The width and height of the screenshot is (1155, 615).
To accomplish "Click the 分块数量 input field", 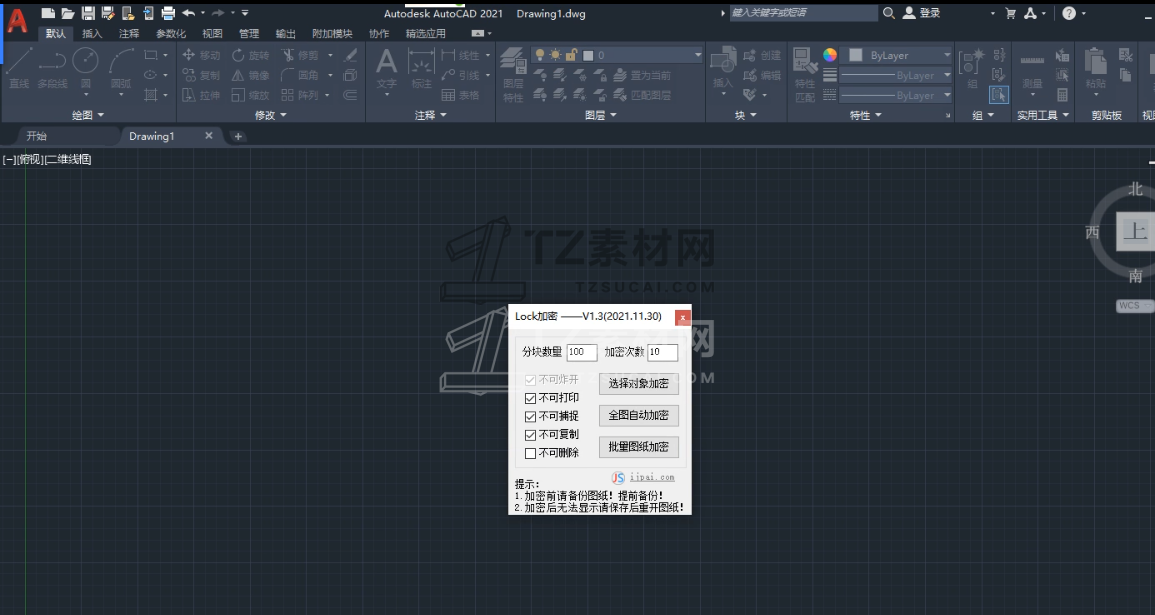I will point(581,352).
